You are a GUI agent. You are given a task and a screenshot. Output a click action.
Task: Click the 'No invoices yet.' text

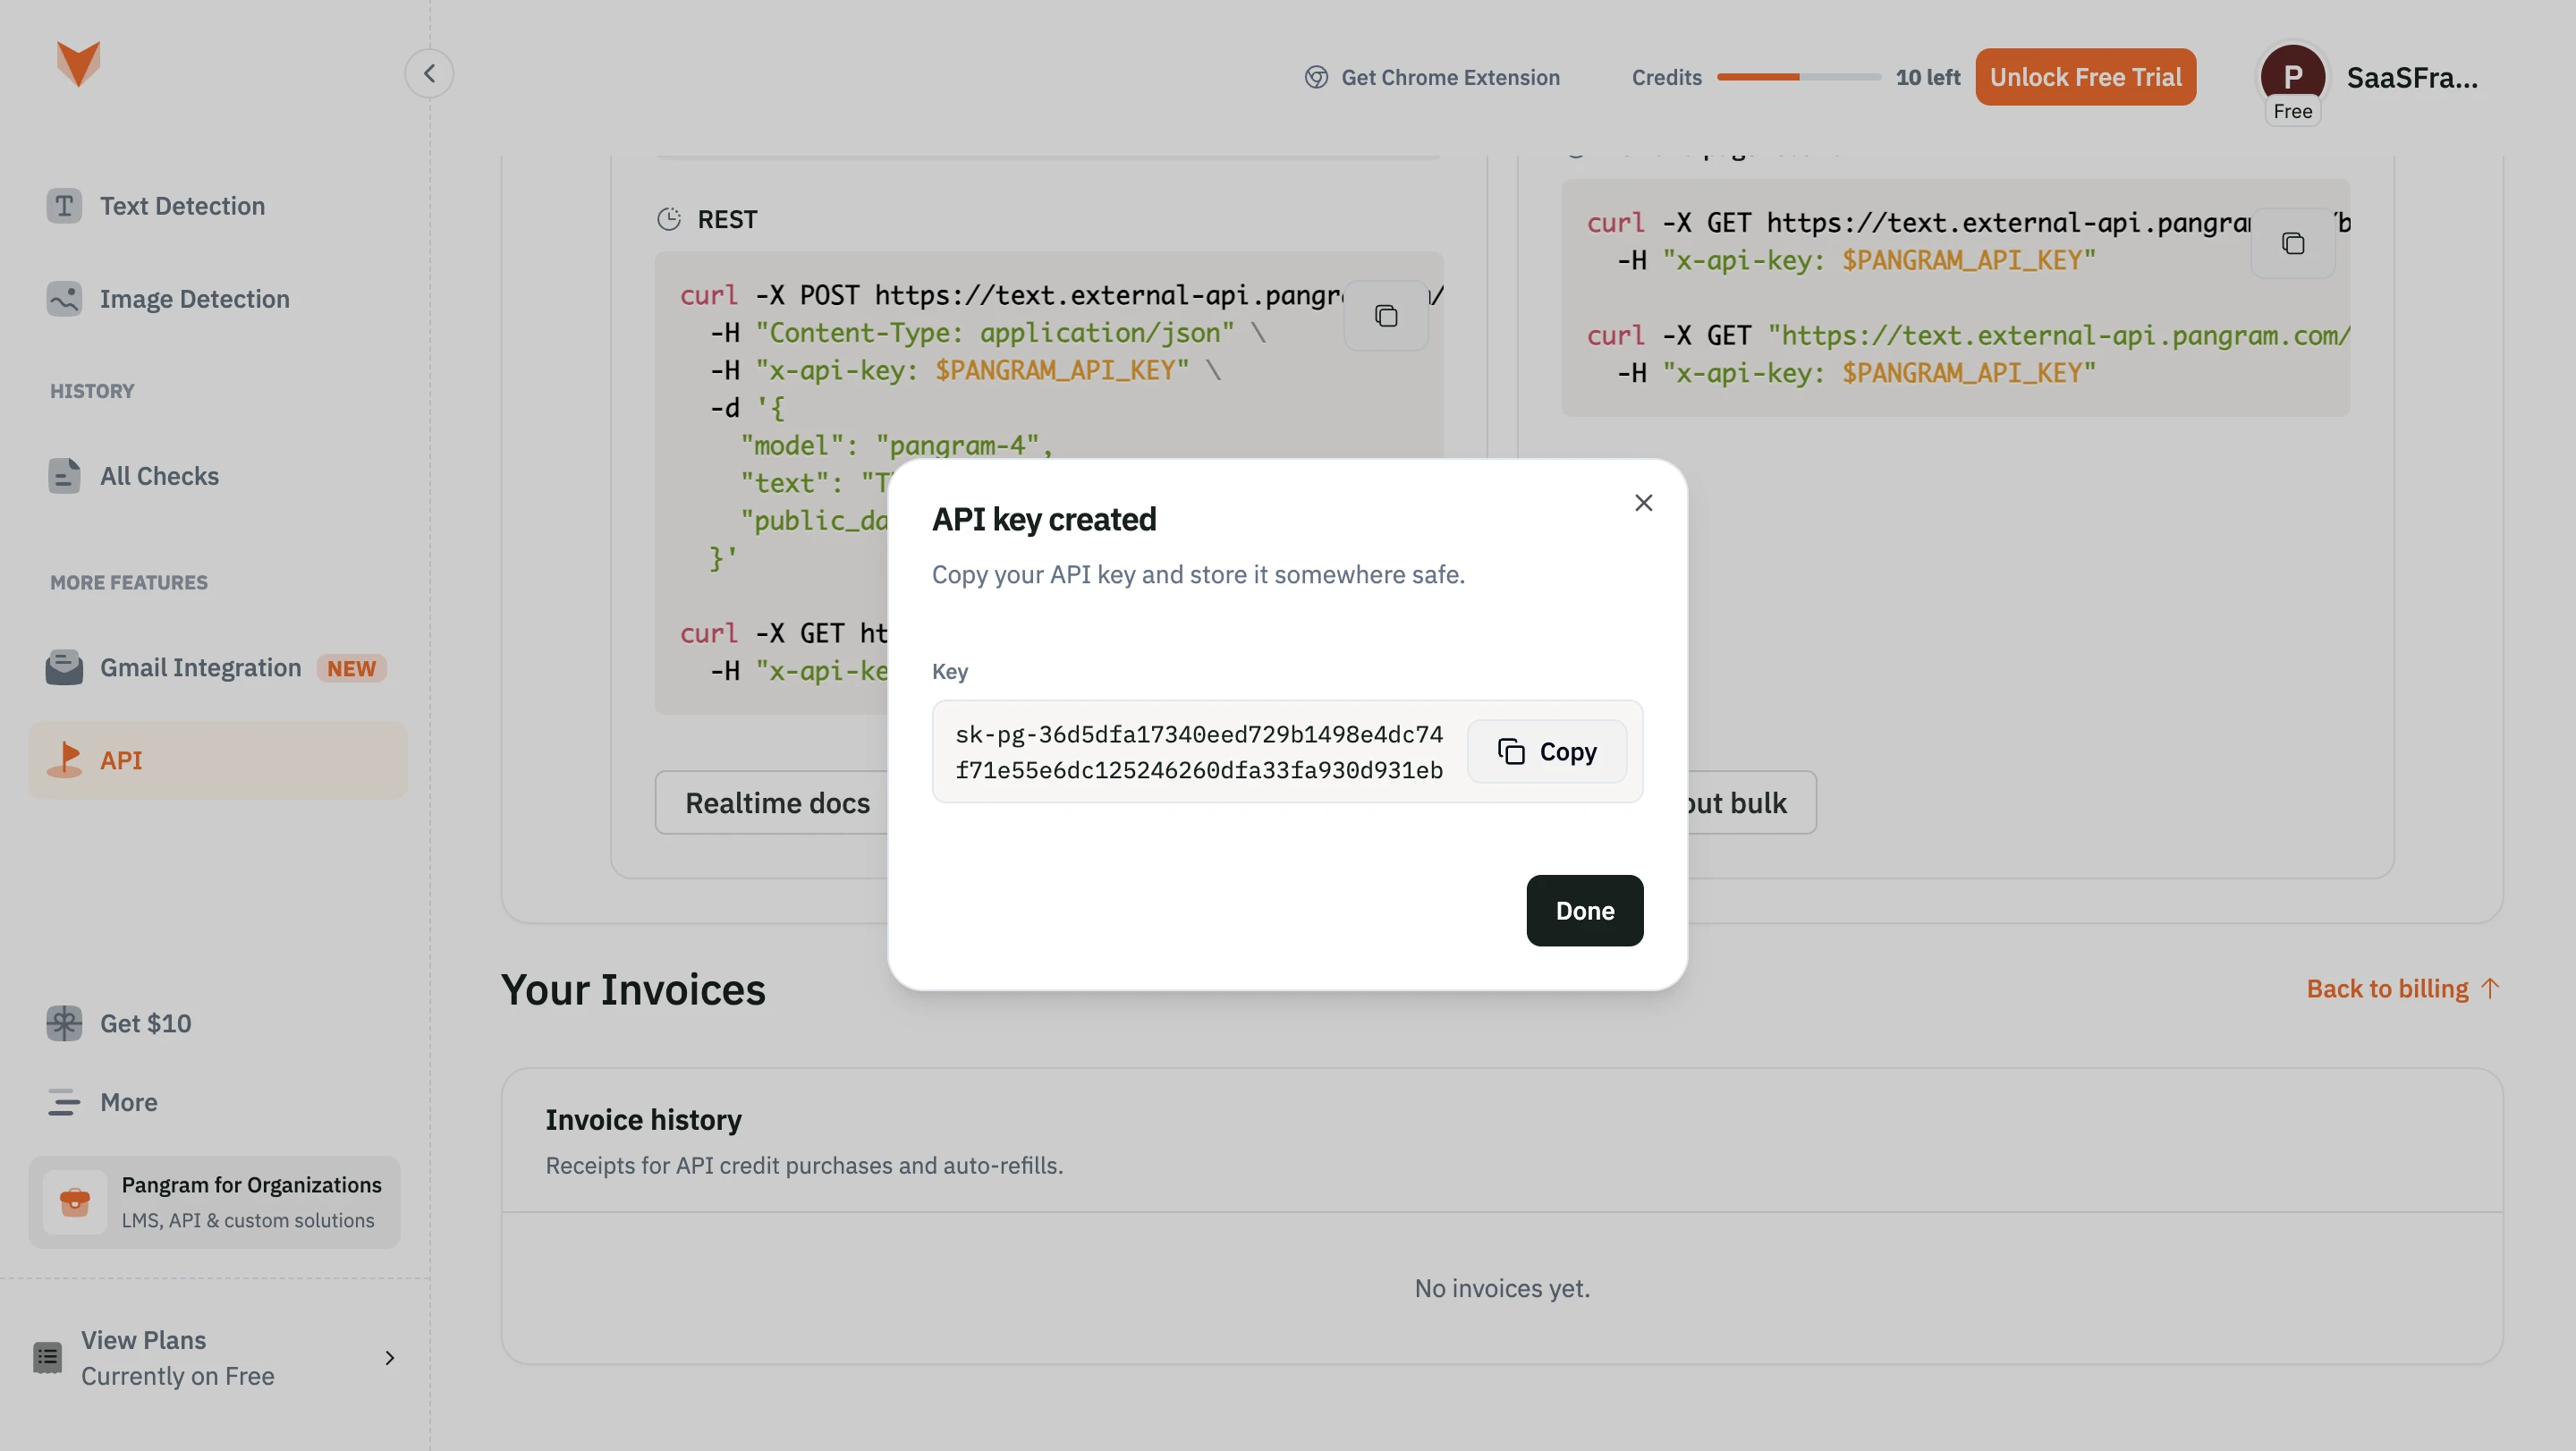click(x=1502, y=1288)
